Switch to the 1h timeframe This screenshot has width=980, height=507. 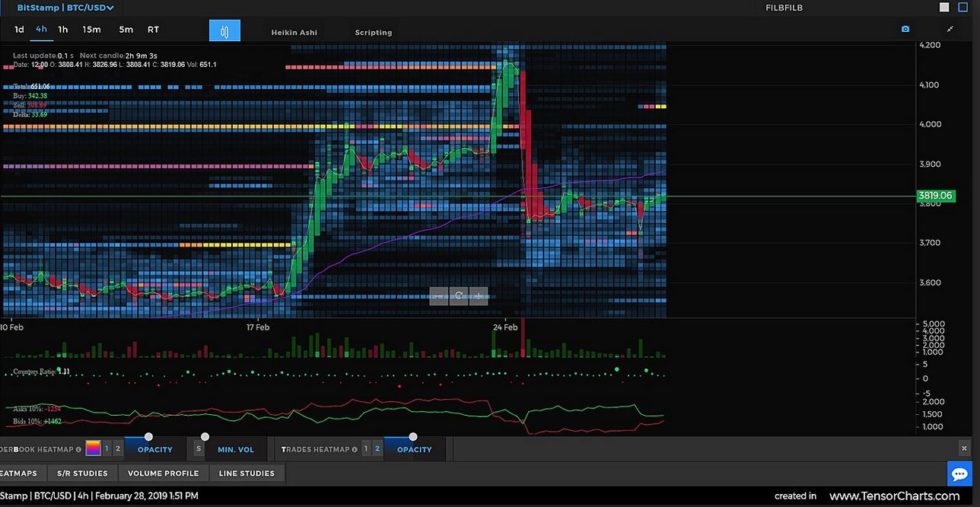63,29
